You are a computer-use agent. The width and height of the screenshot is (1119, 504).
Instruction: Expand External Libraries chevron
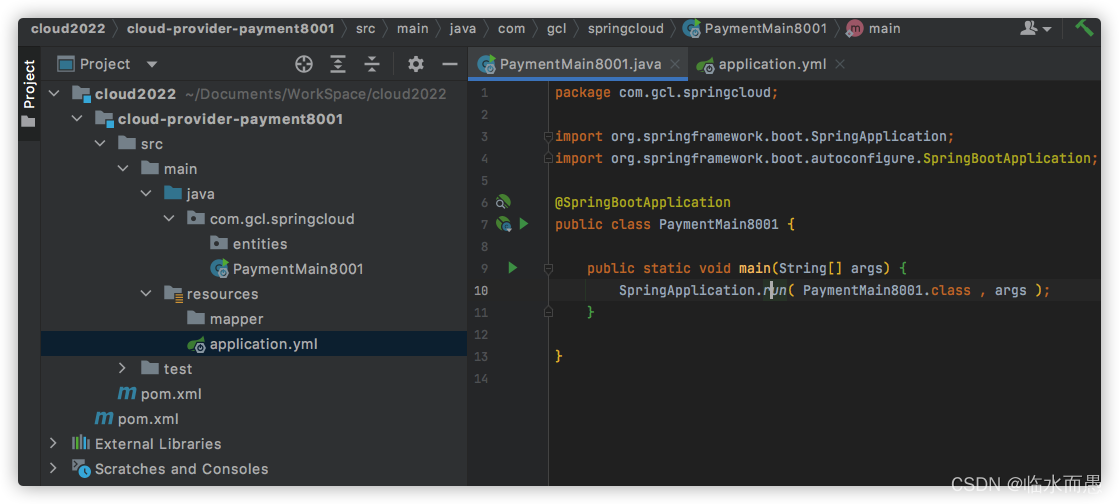coord(53,443)
